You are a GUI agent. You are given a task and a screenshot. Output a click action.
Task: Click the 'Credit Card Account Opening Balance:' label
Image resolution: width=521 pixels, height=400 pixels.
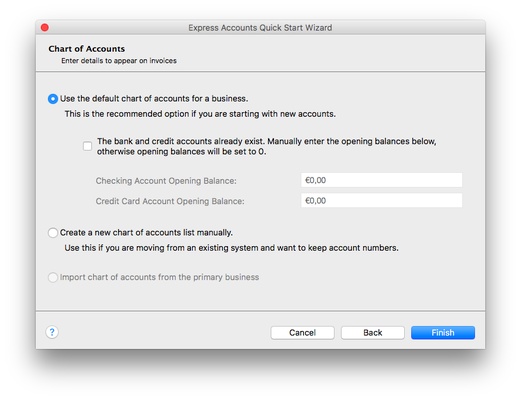click(170, 201)
